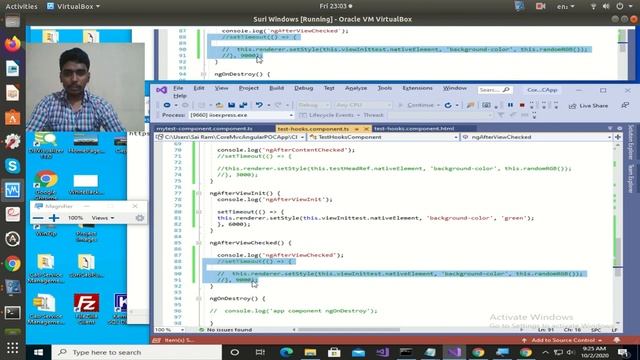Image resolution: width=640 pixels, height=360 pixels.
Task: Click the feedback icon beside Live Share
Action: click(624, 105)
